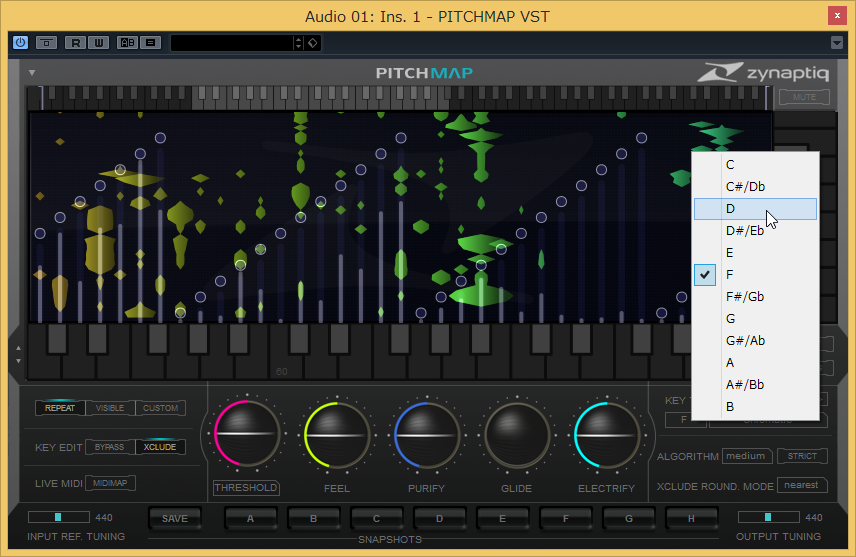
Task: Pick B from the key list
Action: click(756, 407)
